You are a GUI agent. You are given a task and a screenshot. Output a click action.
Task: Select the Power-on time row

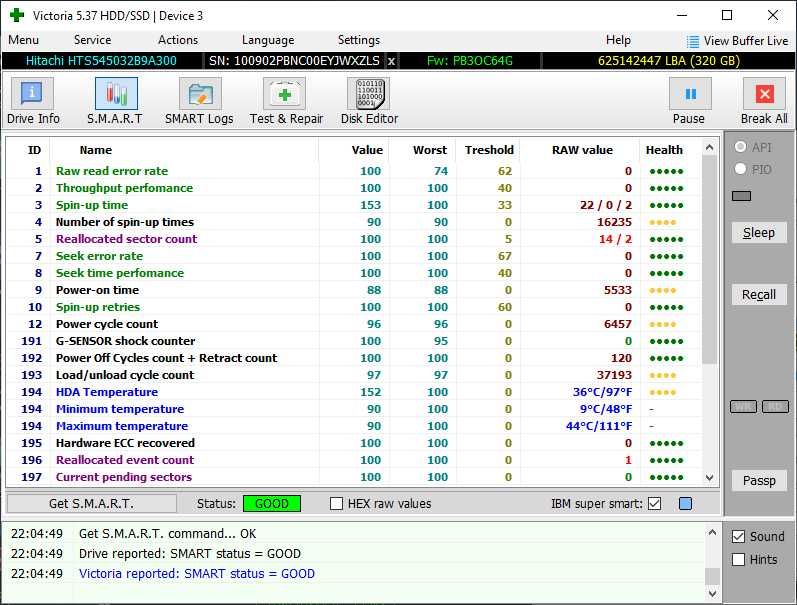pos(354,290)
